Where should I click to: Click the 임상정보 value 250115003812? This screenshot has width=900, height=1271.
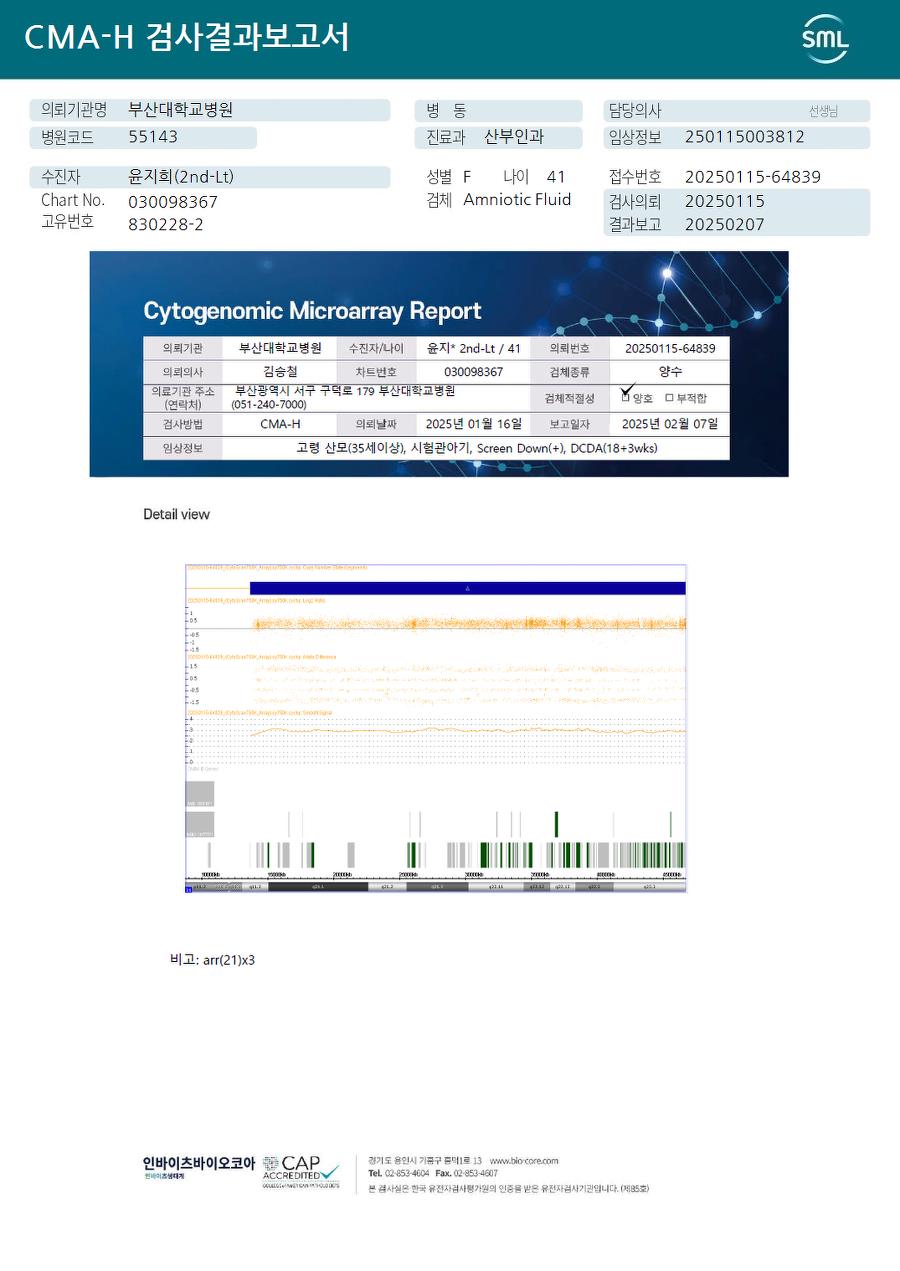(745, 137)
